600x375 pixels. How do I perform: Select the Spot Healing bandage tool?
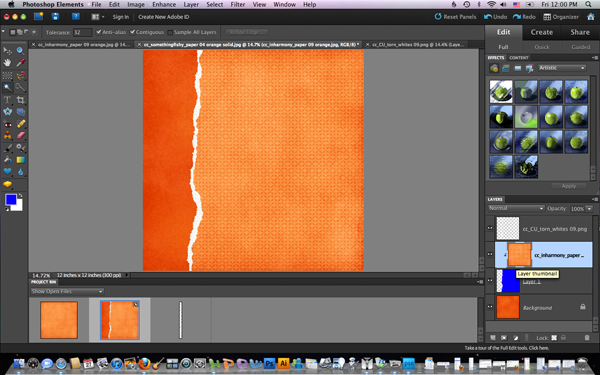[x=20, y=124]
